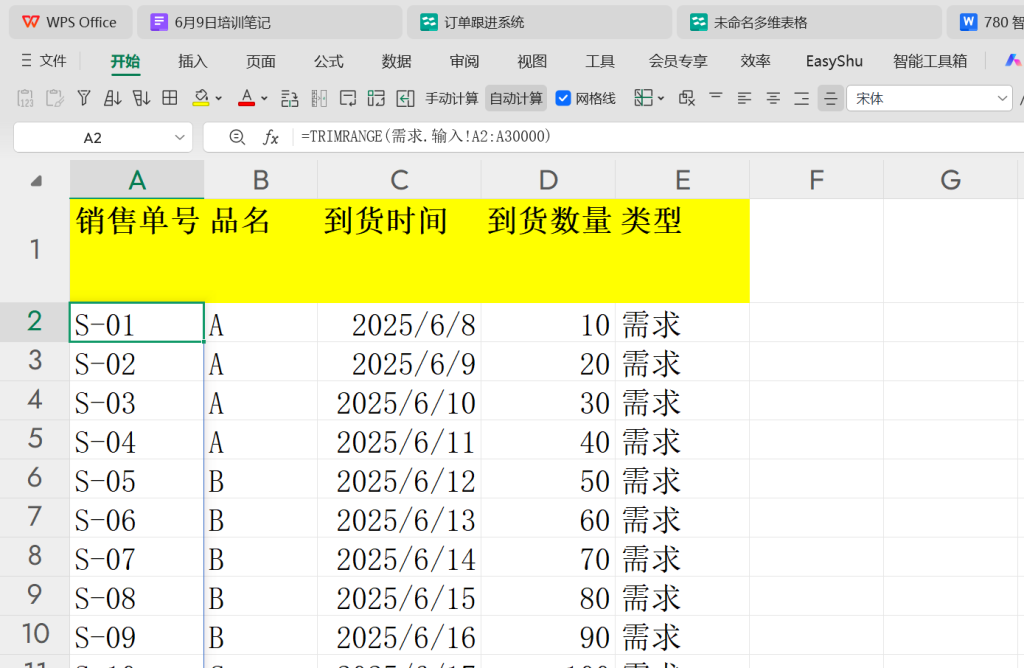Click the freeze panes icon

[643, 99]
